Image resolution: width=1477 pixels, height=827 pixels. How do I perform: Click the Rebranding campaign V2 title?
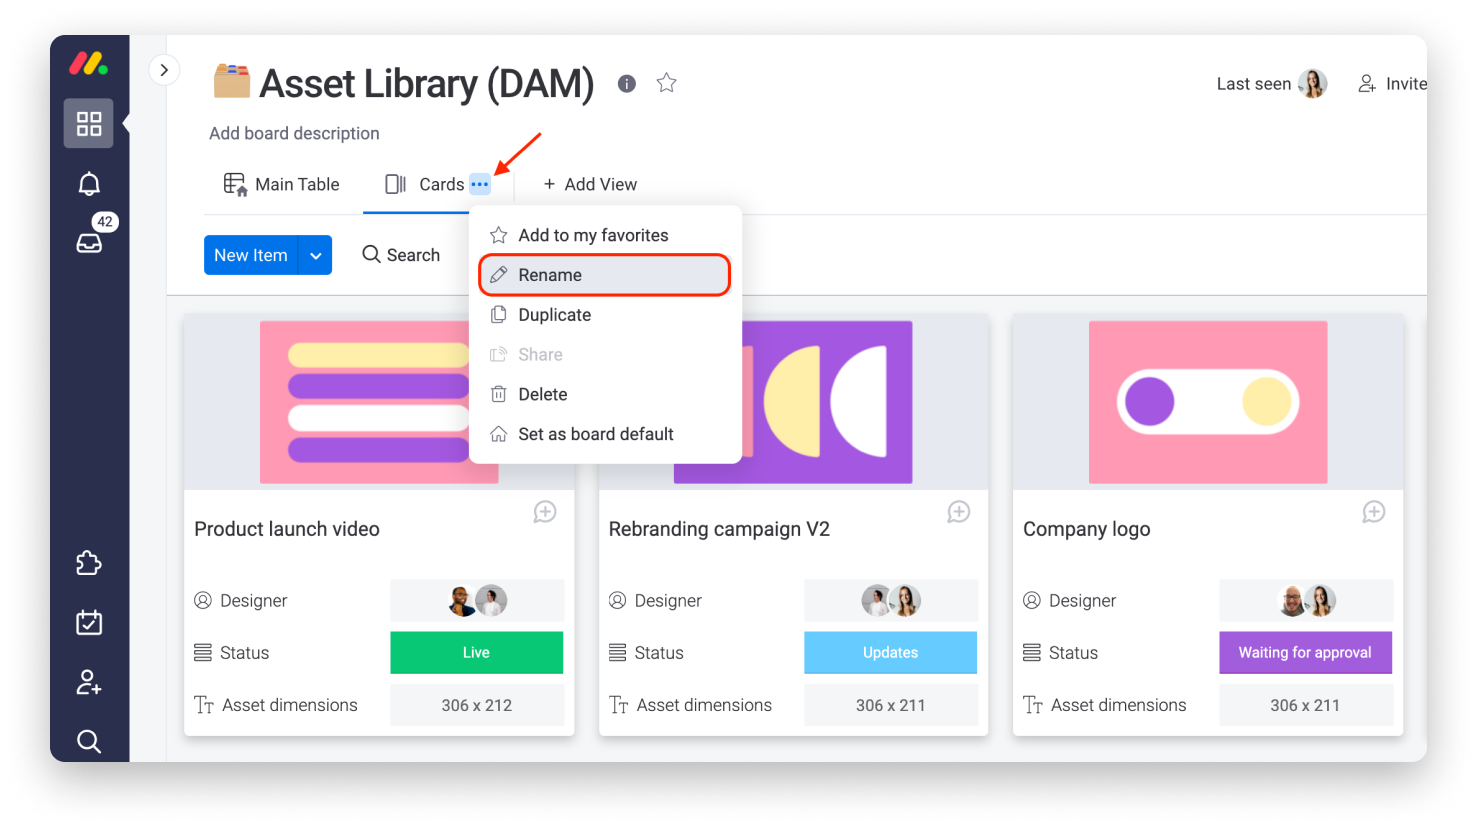click(719, 529)
